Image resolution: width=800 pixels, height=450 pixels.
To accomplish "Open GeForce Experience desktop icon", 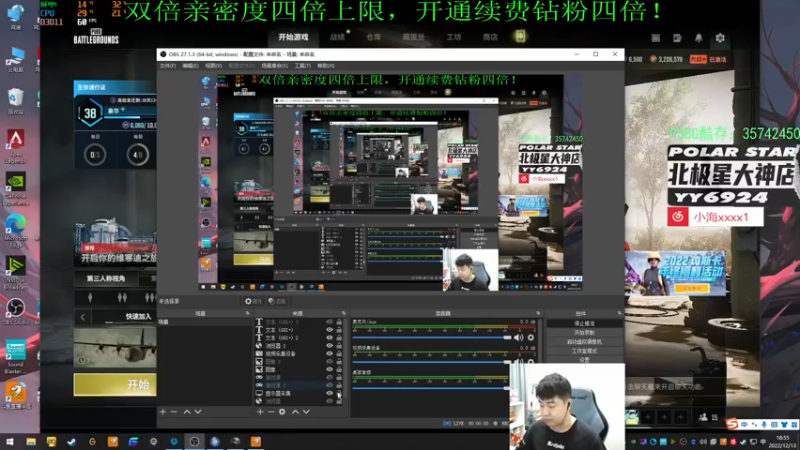I will 15,189.
